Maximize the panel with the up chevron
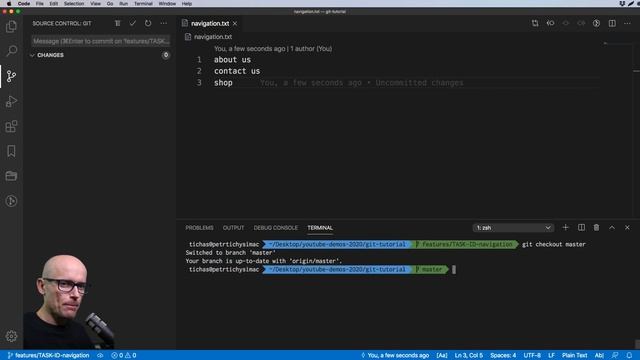This screenshot has height=360, width=640. point(612,227)
